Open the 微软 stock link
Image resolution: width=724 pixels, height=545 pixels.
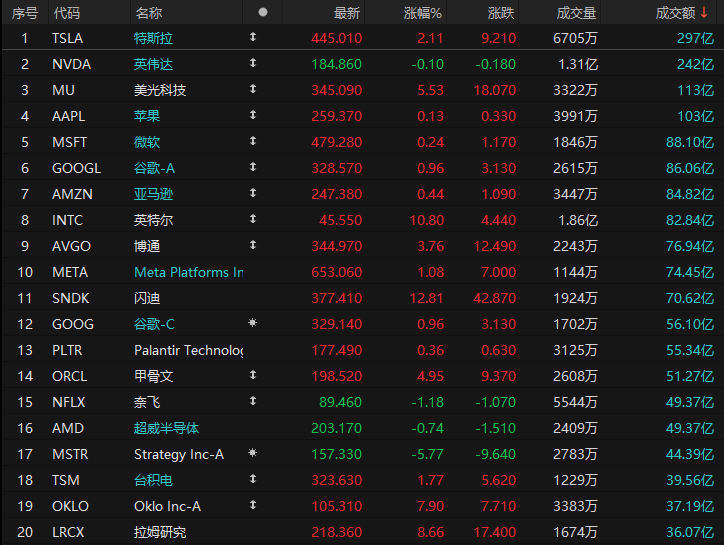tap(147, 142)
